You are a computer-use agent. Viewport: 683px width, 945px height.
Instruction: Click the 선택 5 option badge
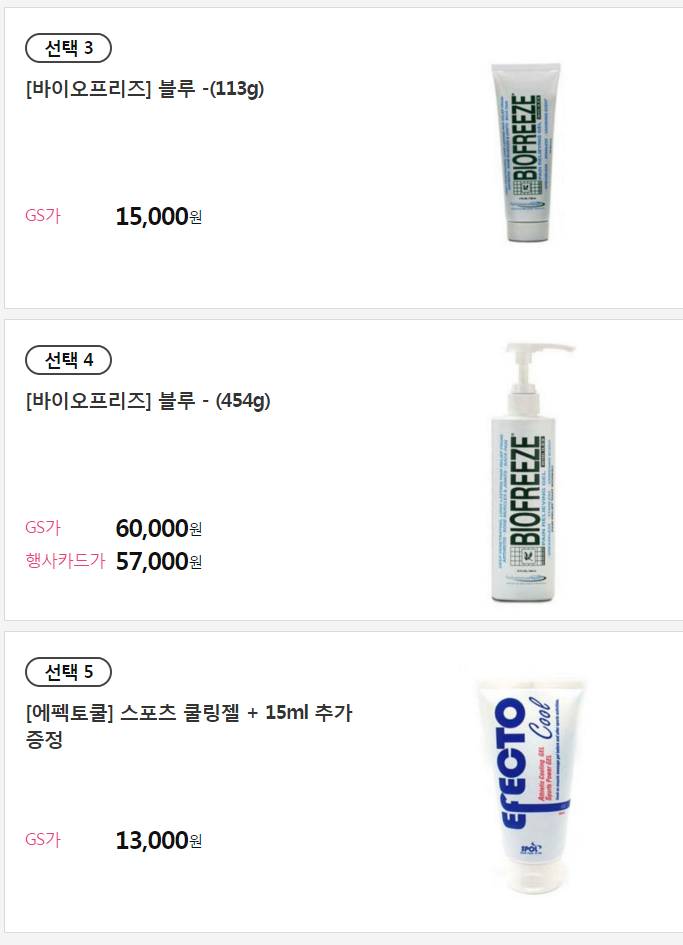tap(68, 672)
